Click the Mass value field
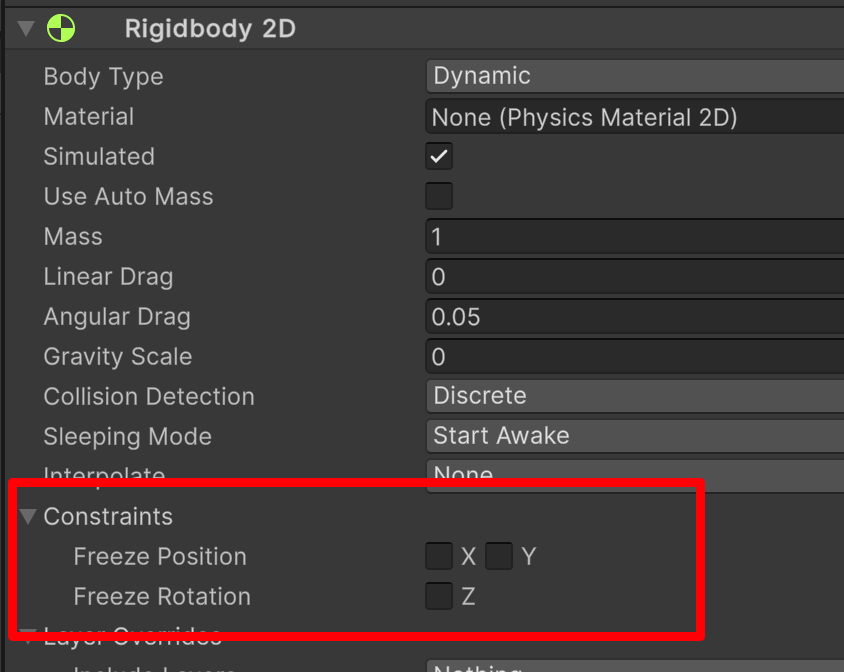Screen dimensions: 844x672 [635, 236]
